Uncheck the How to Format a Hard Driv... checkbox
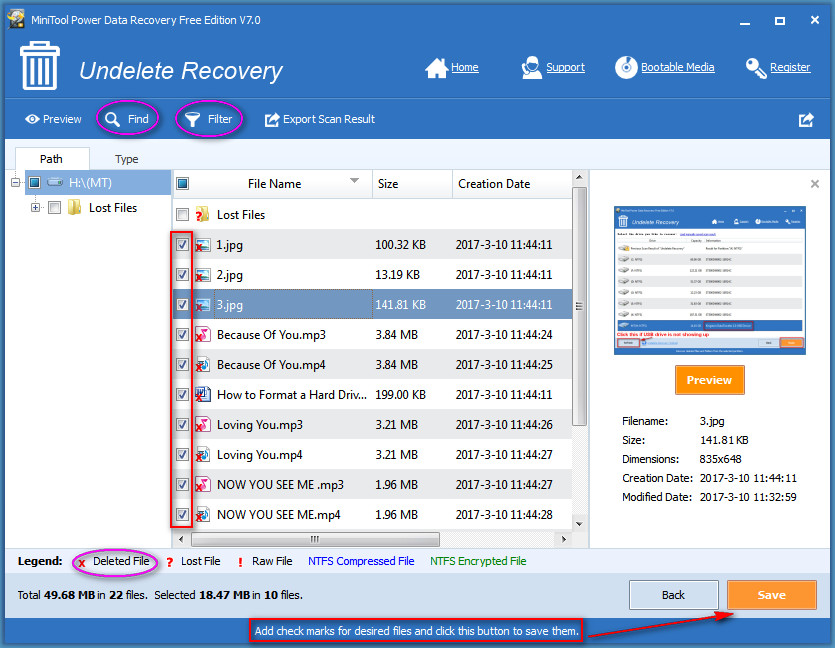This screenshot has width=835, height=648. tap(182, 395)
